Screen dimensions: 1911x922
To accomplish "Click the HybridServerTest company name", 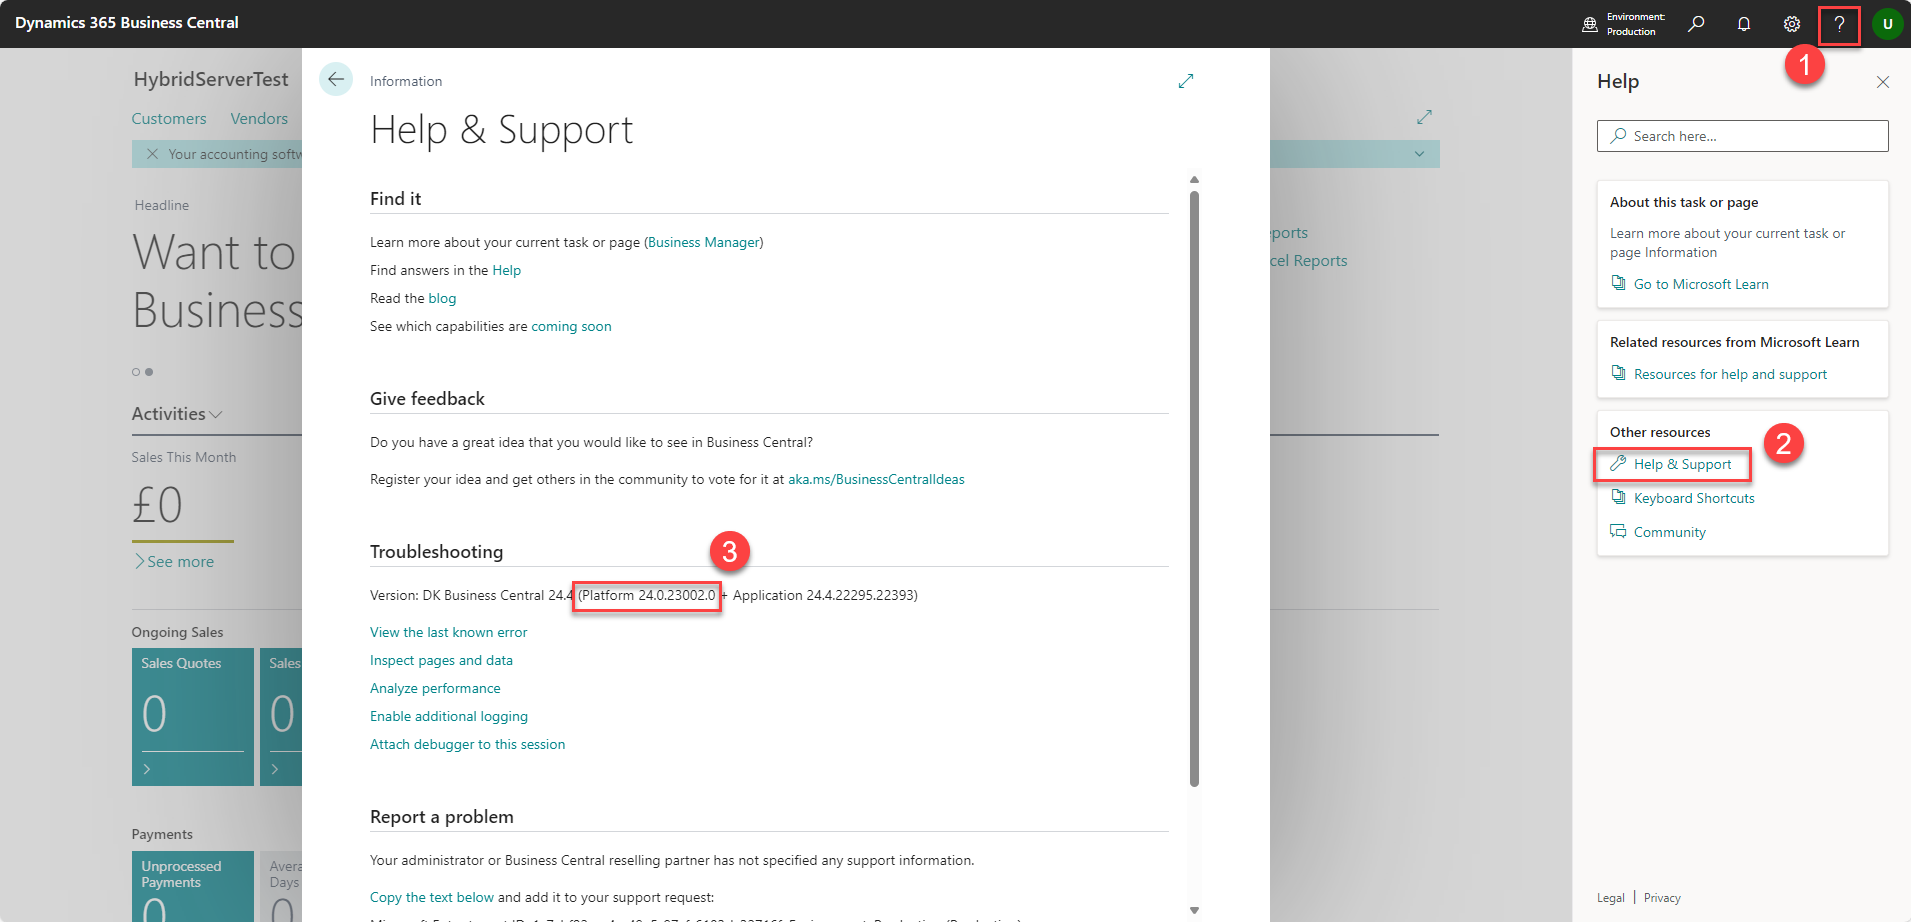I will pyautogui.click(x=211, y=79).
